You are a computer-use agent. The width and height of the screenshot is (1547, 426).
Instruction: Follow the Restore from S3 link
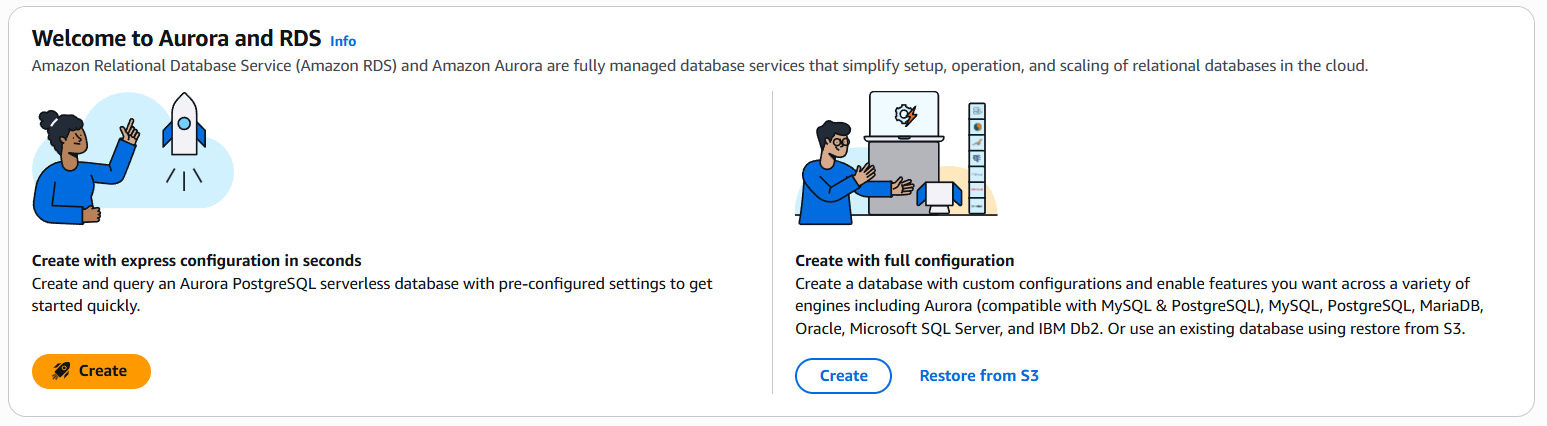point(979,376)
